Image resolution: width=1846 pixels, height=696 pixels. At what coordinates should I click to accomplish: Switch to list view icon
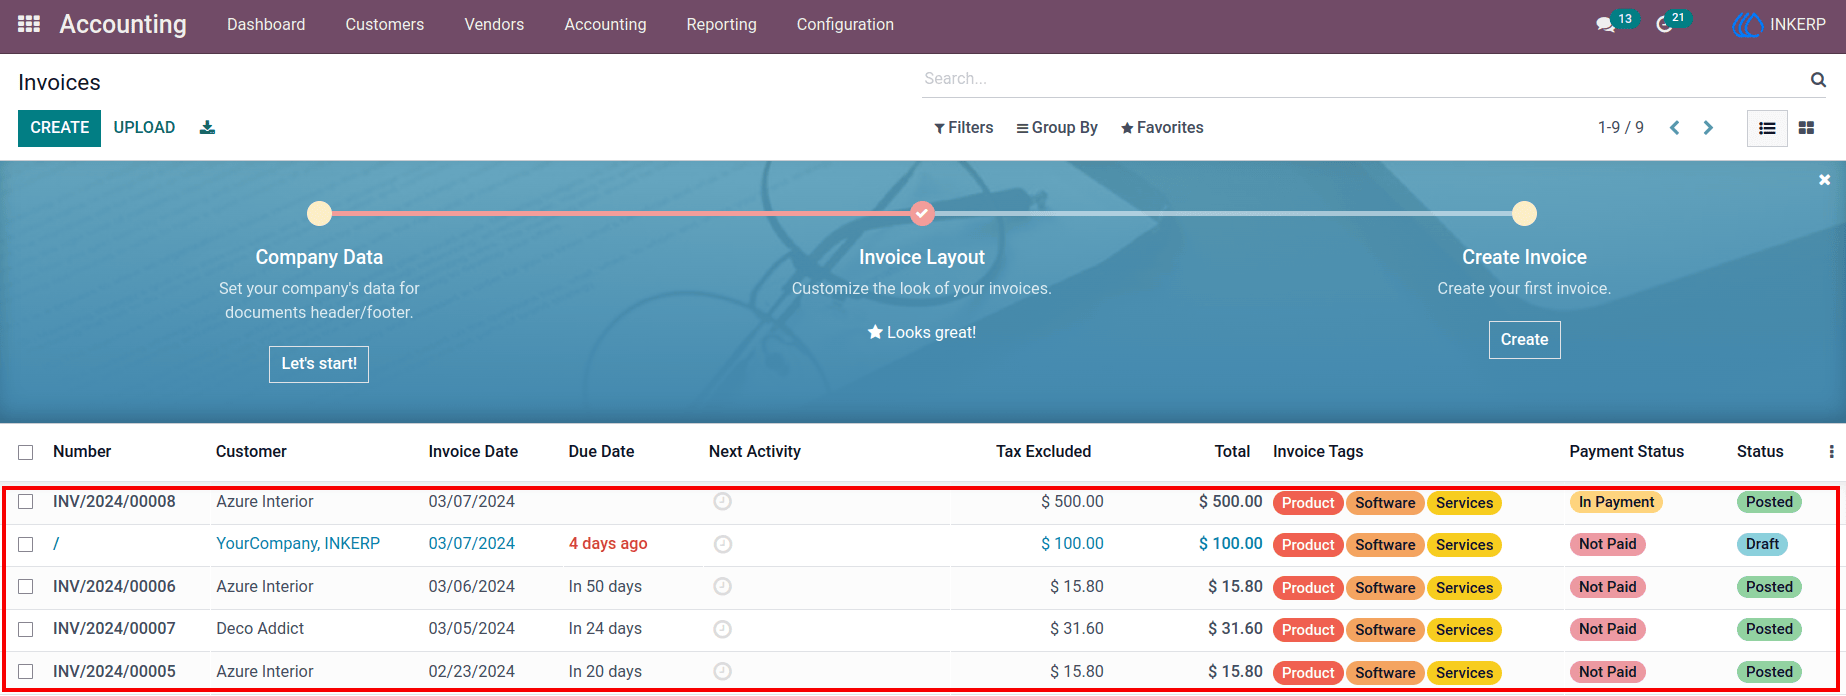[1767, 128]
